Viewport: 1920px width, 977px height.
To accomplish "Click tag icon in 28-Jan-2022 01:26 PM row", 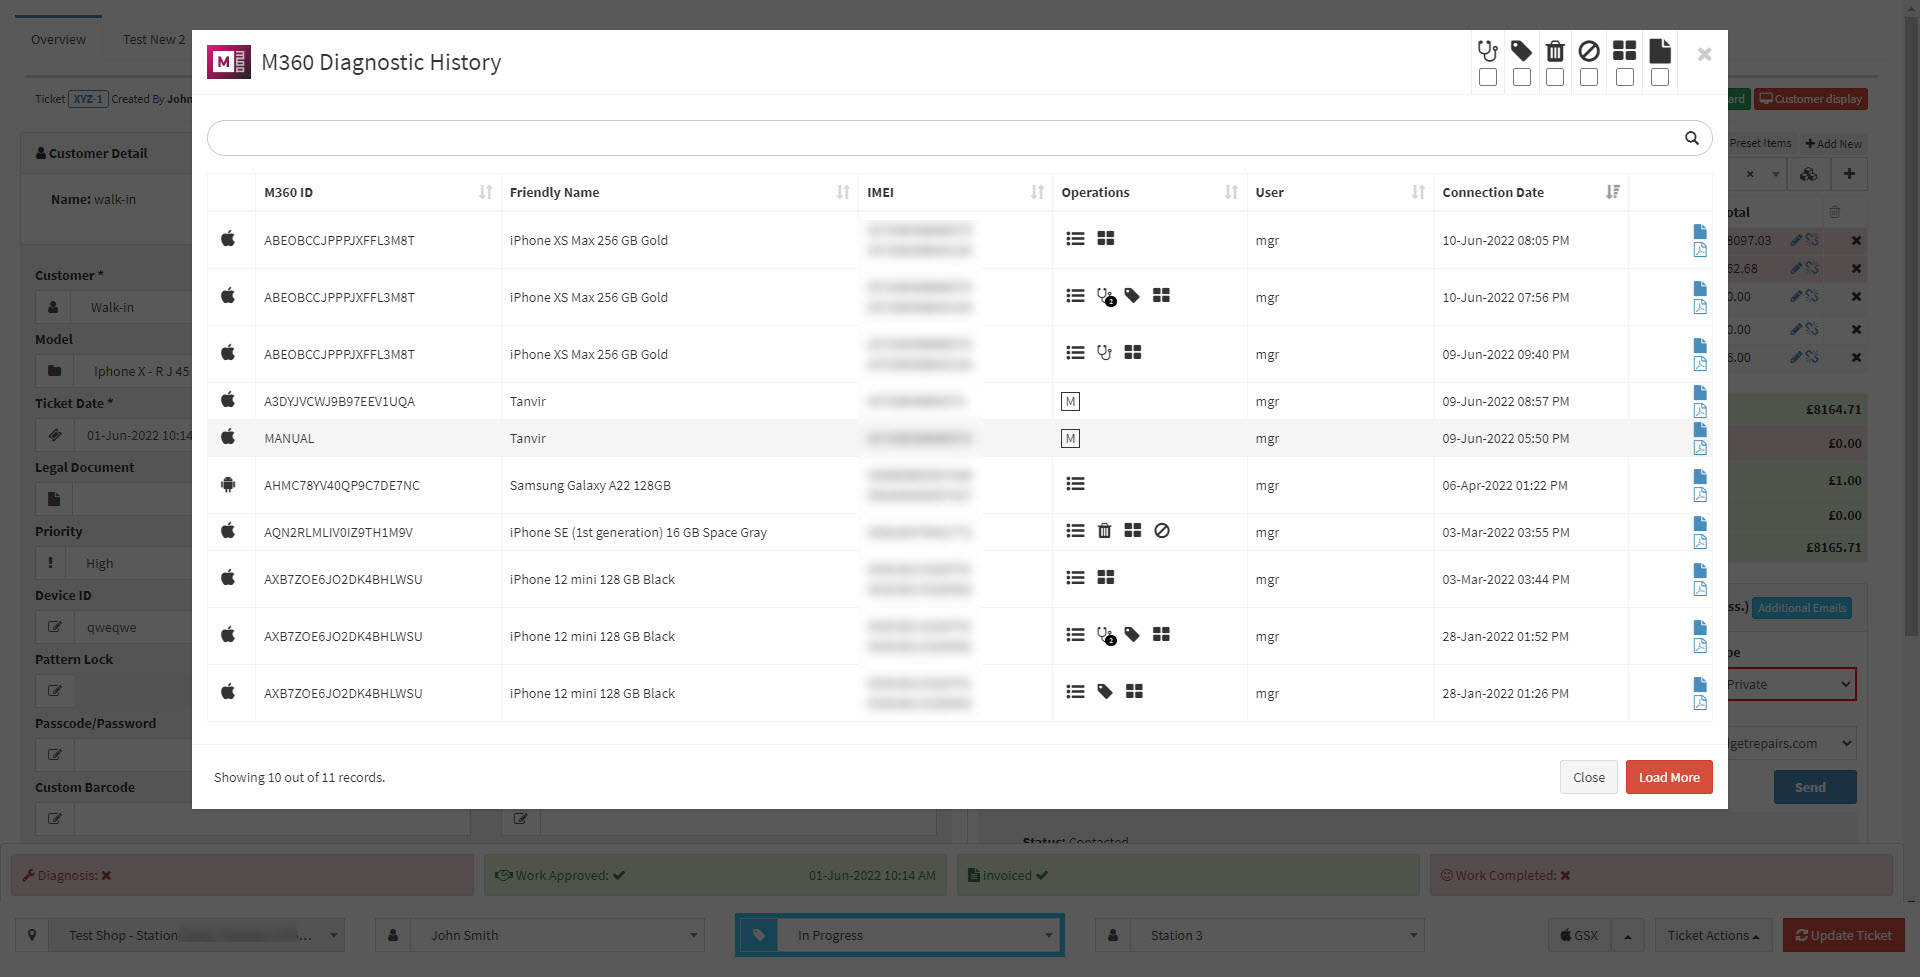I will (1105, 692).
